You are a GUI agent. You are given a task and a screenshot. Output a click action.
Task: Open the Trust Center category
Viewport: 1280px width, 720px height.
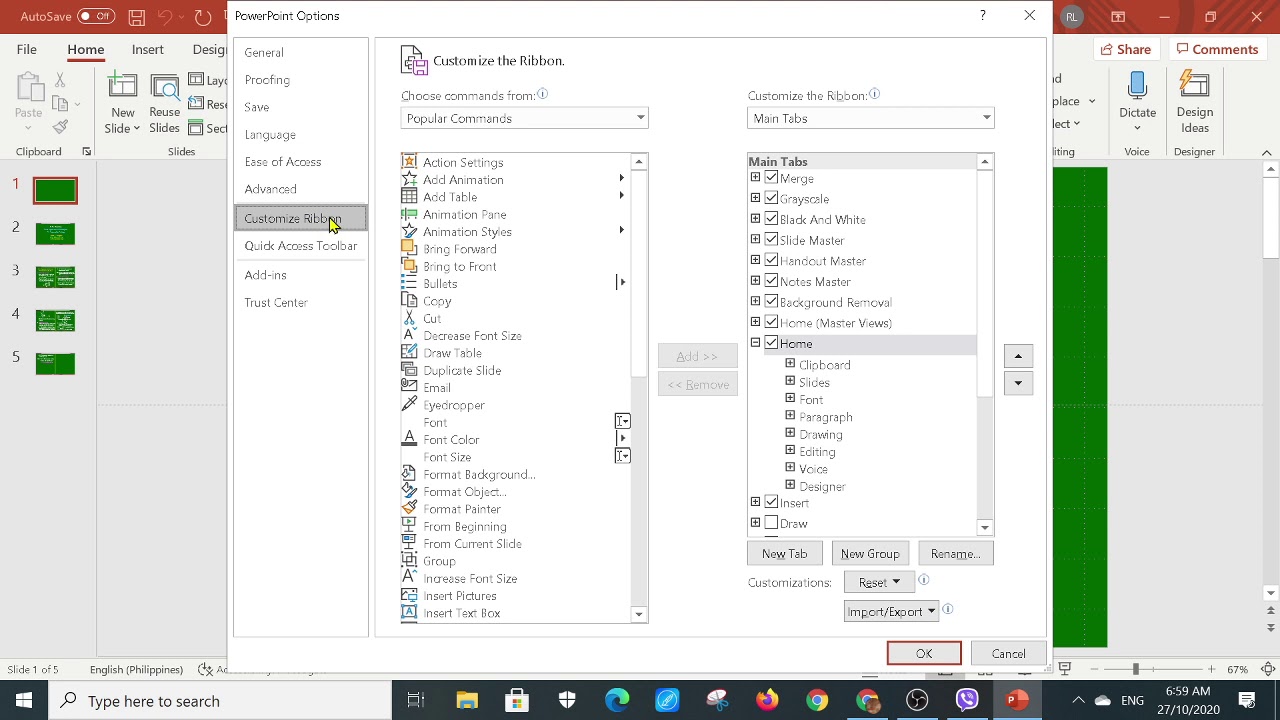(276, 302)
